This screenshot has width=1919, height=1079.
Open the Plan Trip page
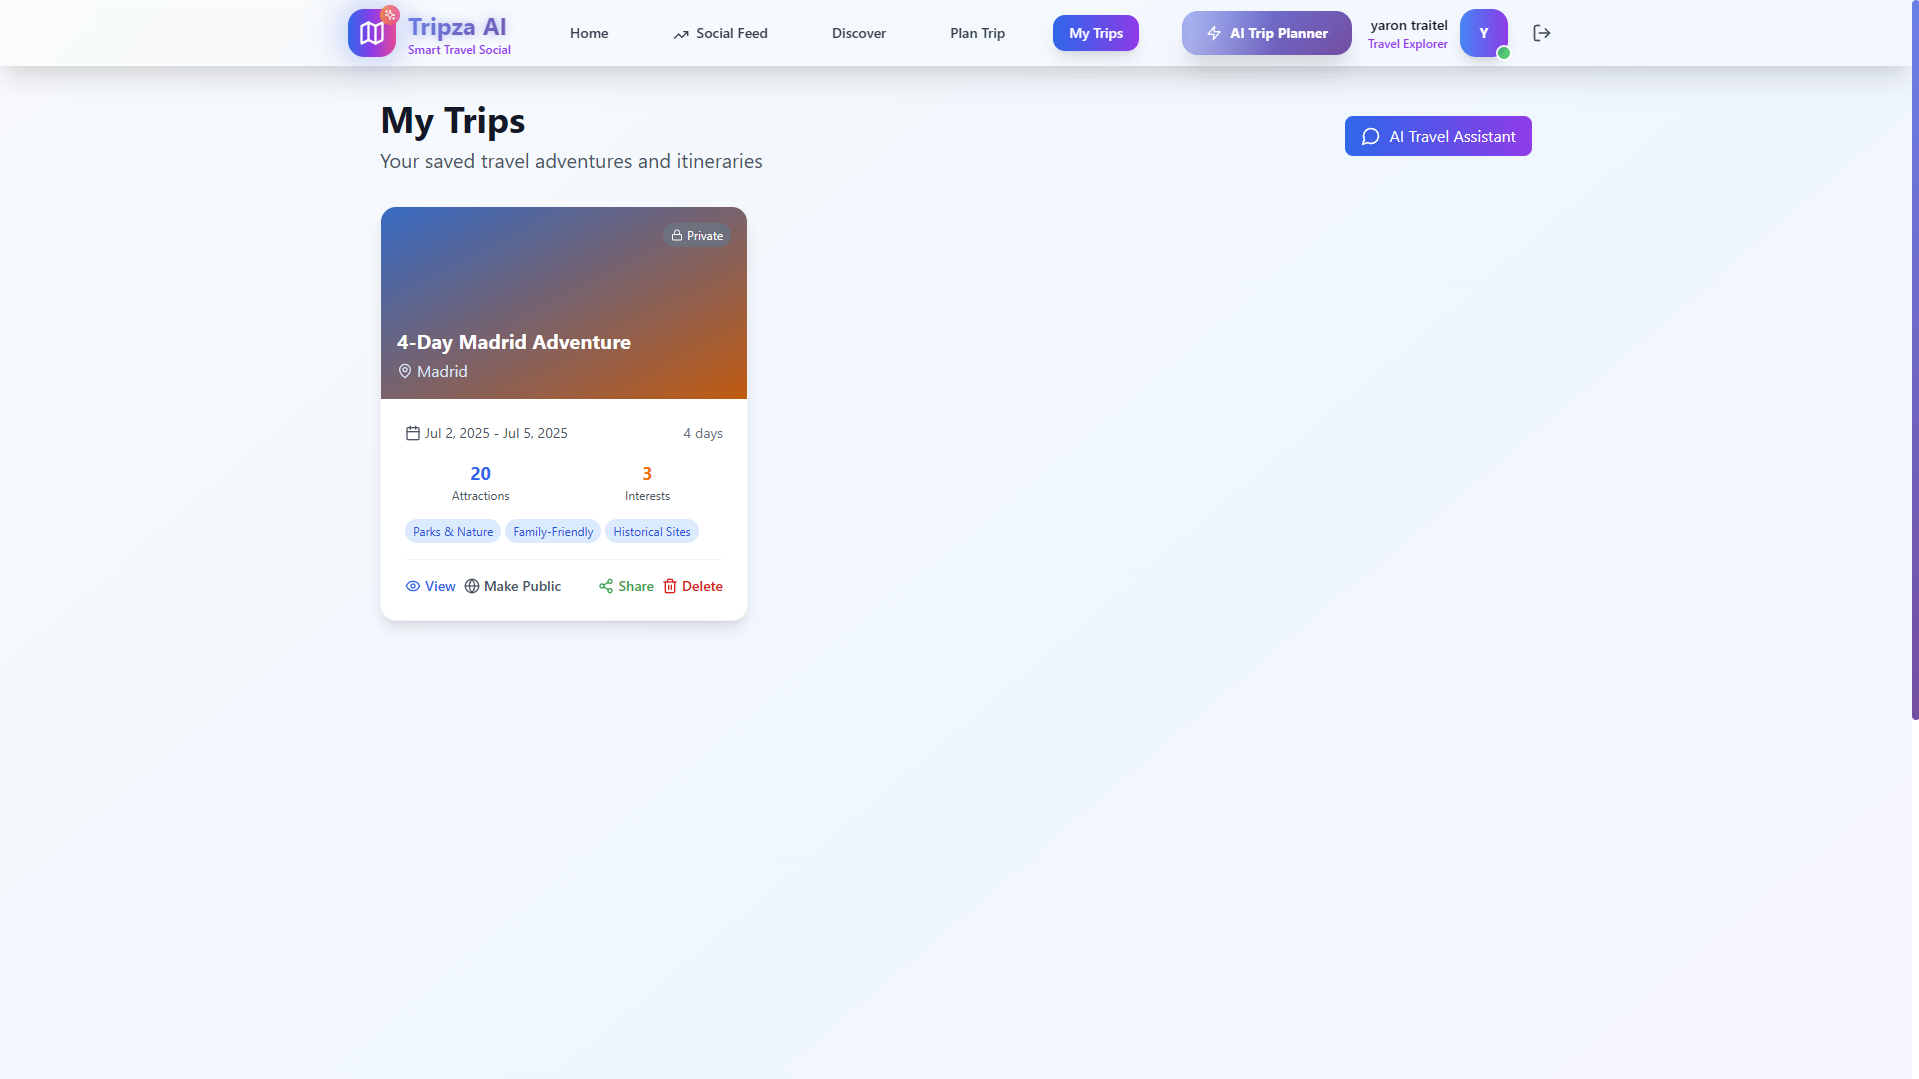pos(977,33)
